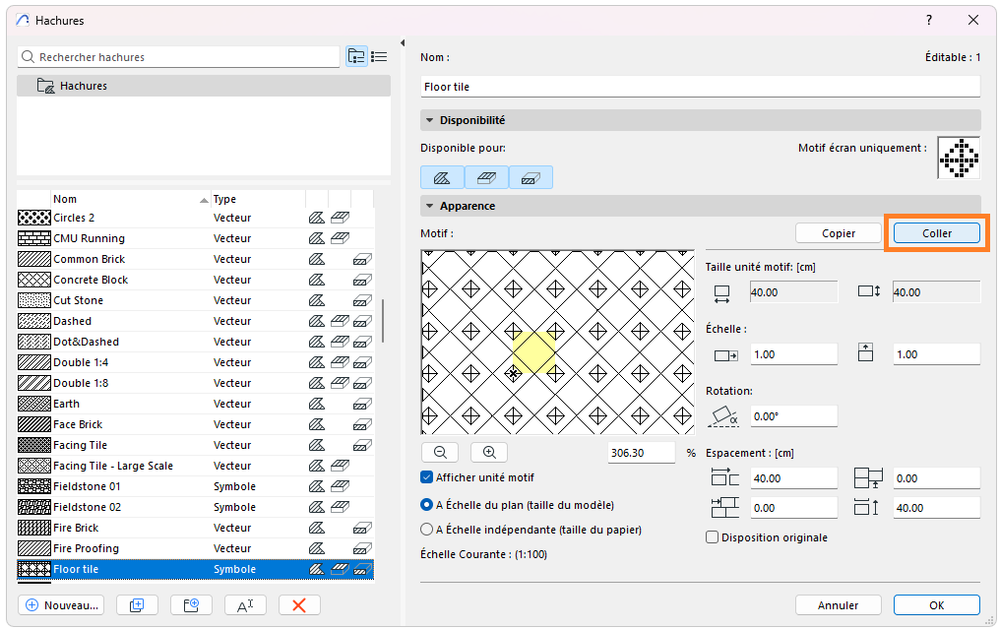This screenshot has width=999, height=633.
Task: Select Facing Tile - Large Scale row
Action: click(196, 466)
